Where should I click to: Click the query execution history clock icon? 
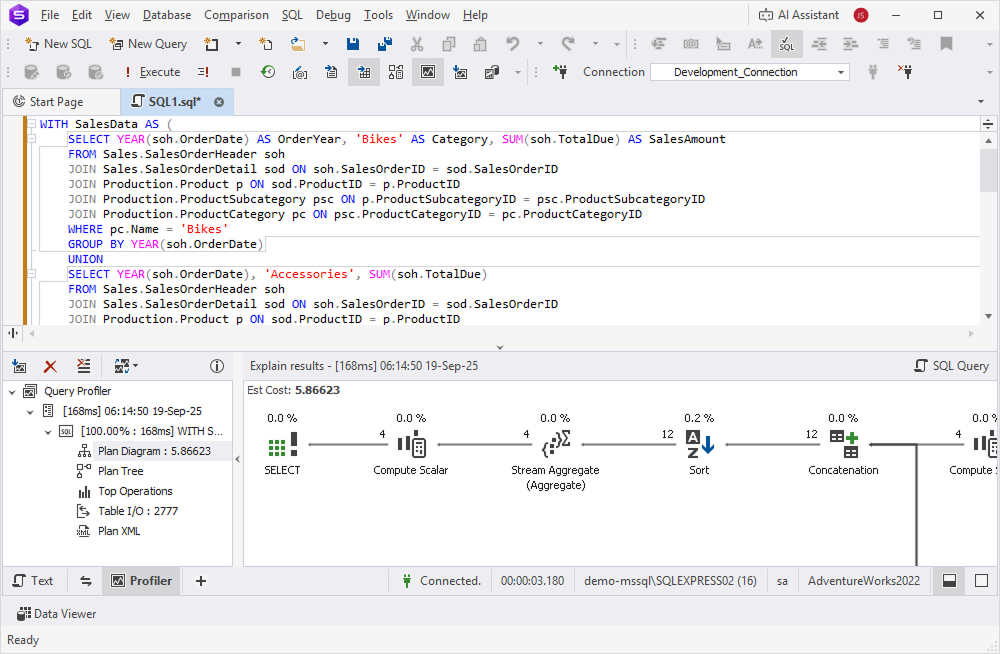pos(266,71)
